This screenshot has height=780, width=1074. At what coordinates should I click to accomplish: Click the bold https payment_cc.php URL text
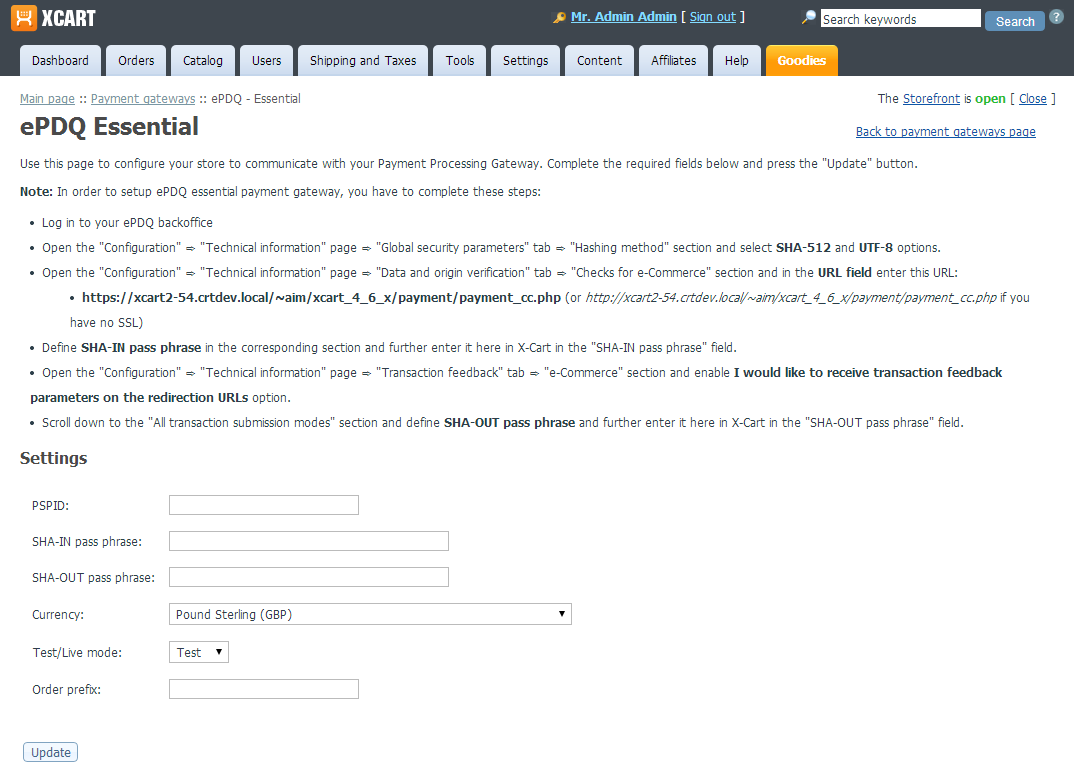321,297
